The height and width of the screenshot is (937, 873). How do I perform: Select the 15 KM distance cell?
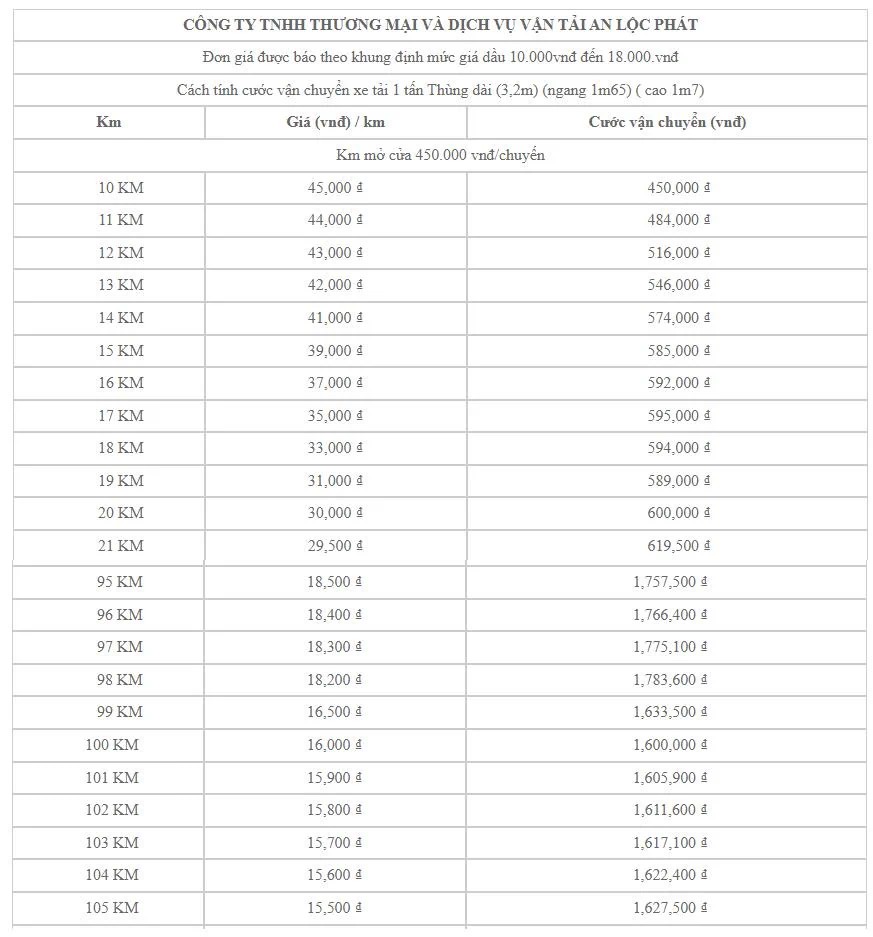(109, 351)
